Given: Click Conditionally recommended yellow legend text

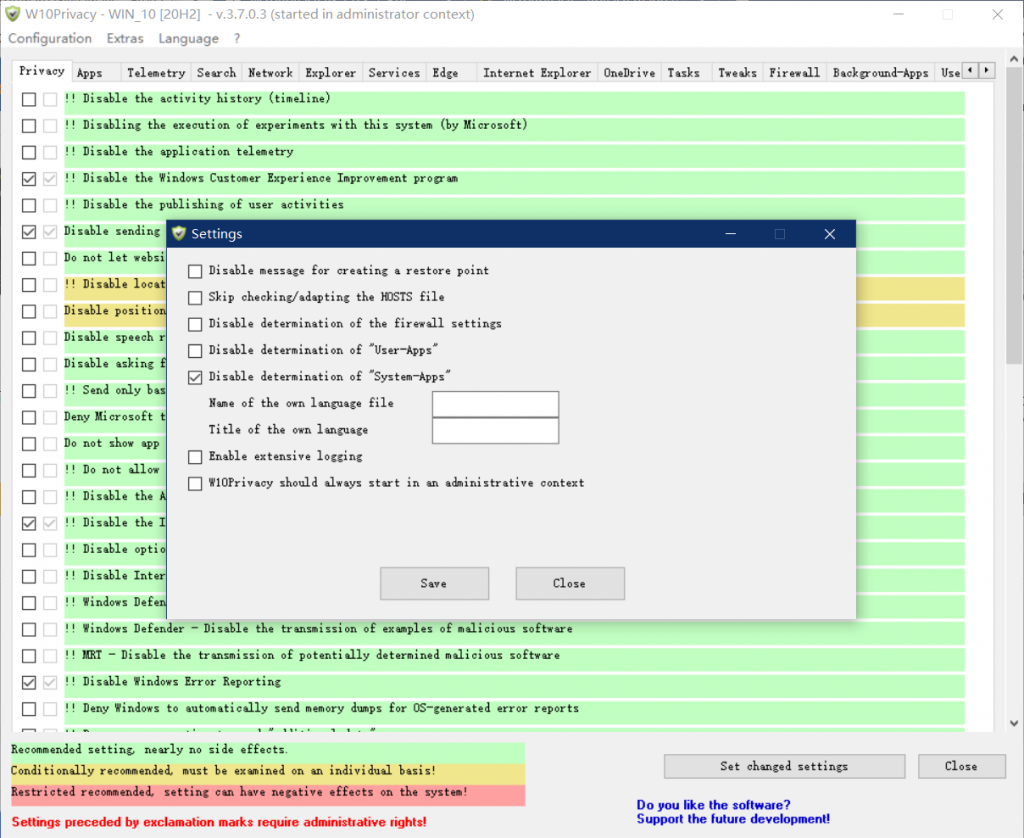Looking at the screenshot, I should pos(223,771).
